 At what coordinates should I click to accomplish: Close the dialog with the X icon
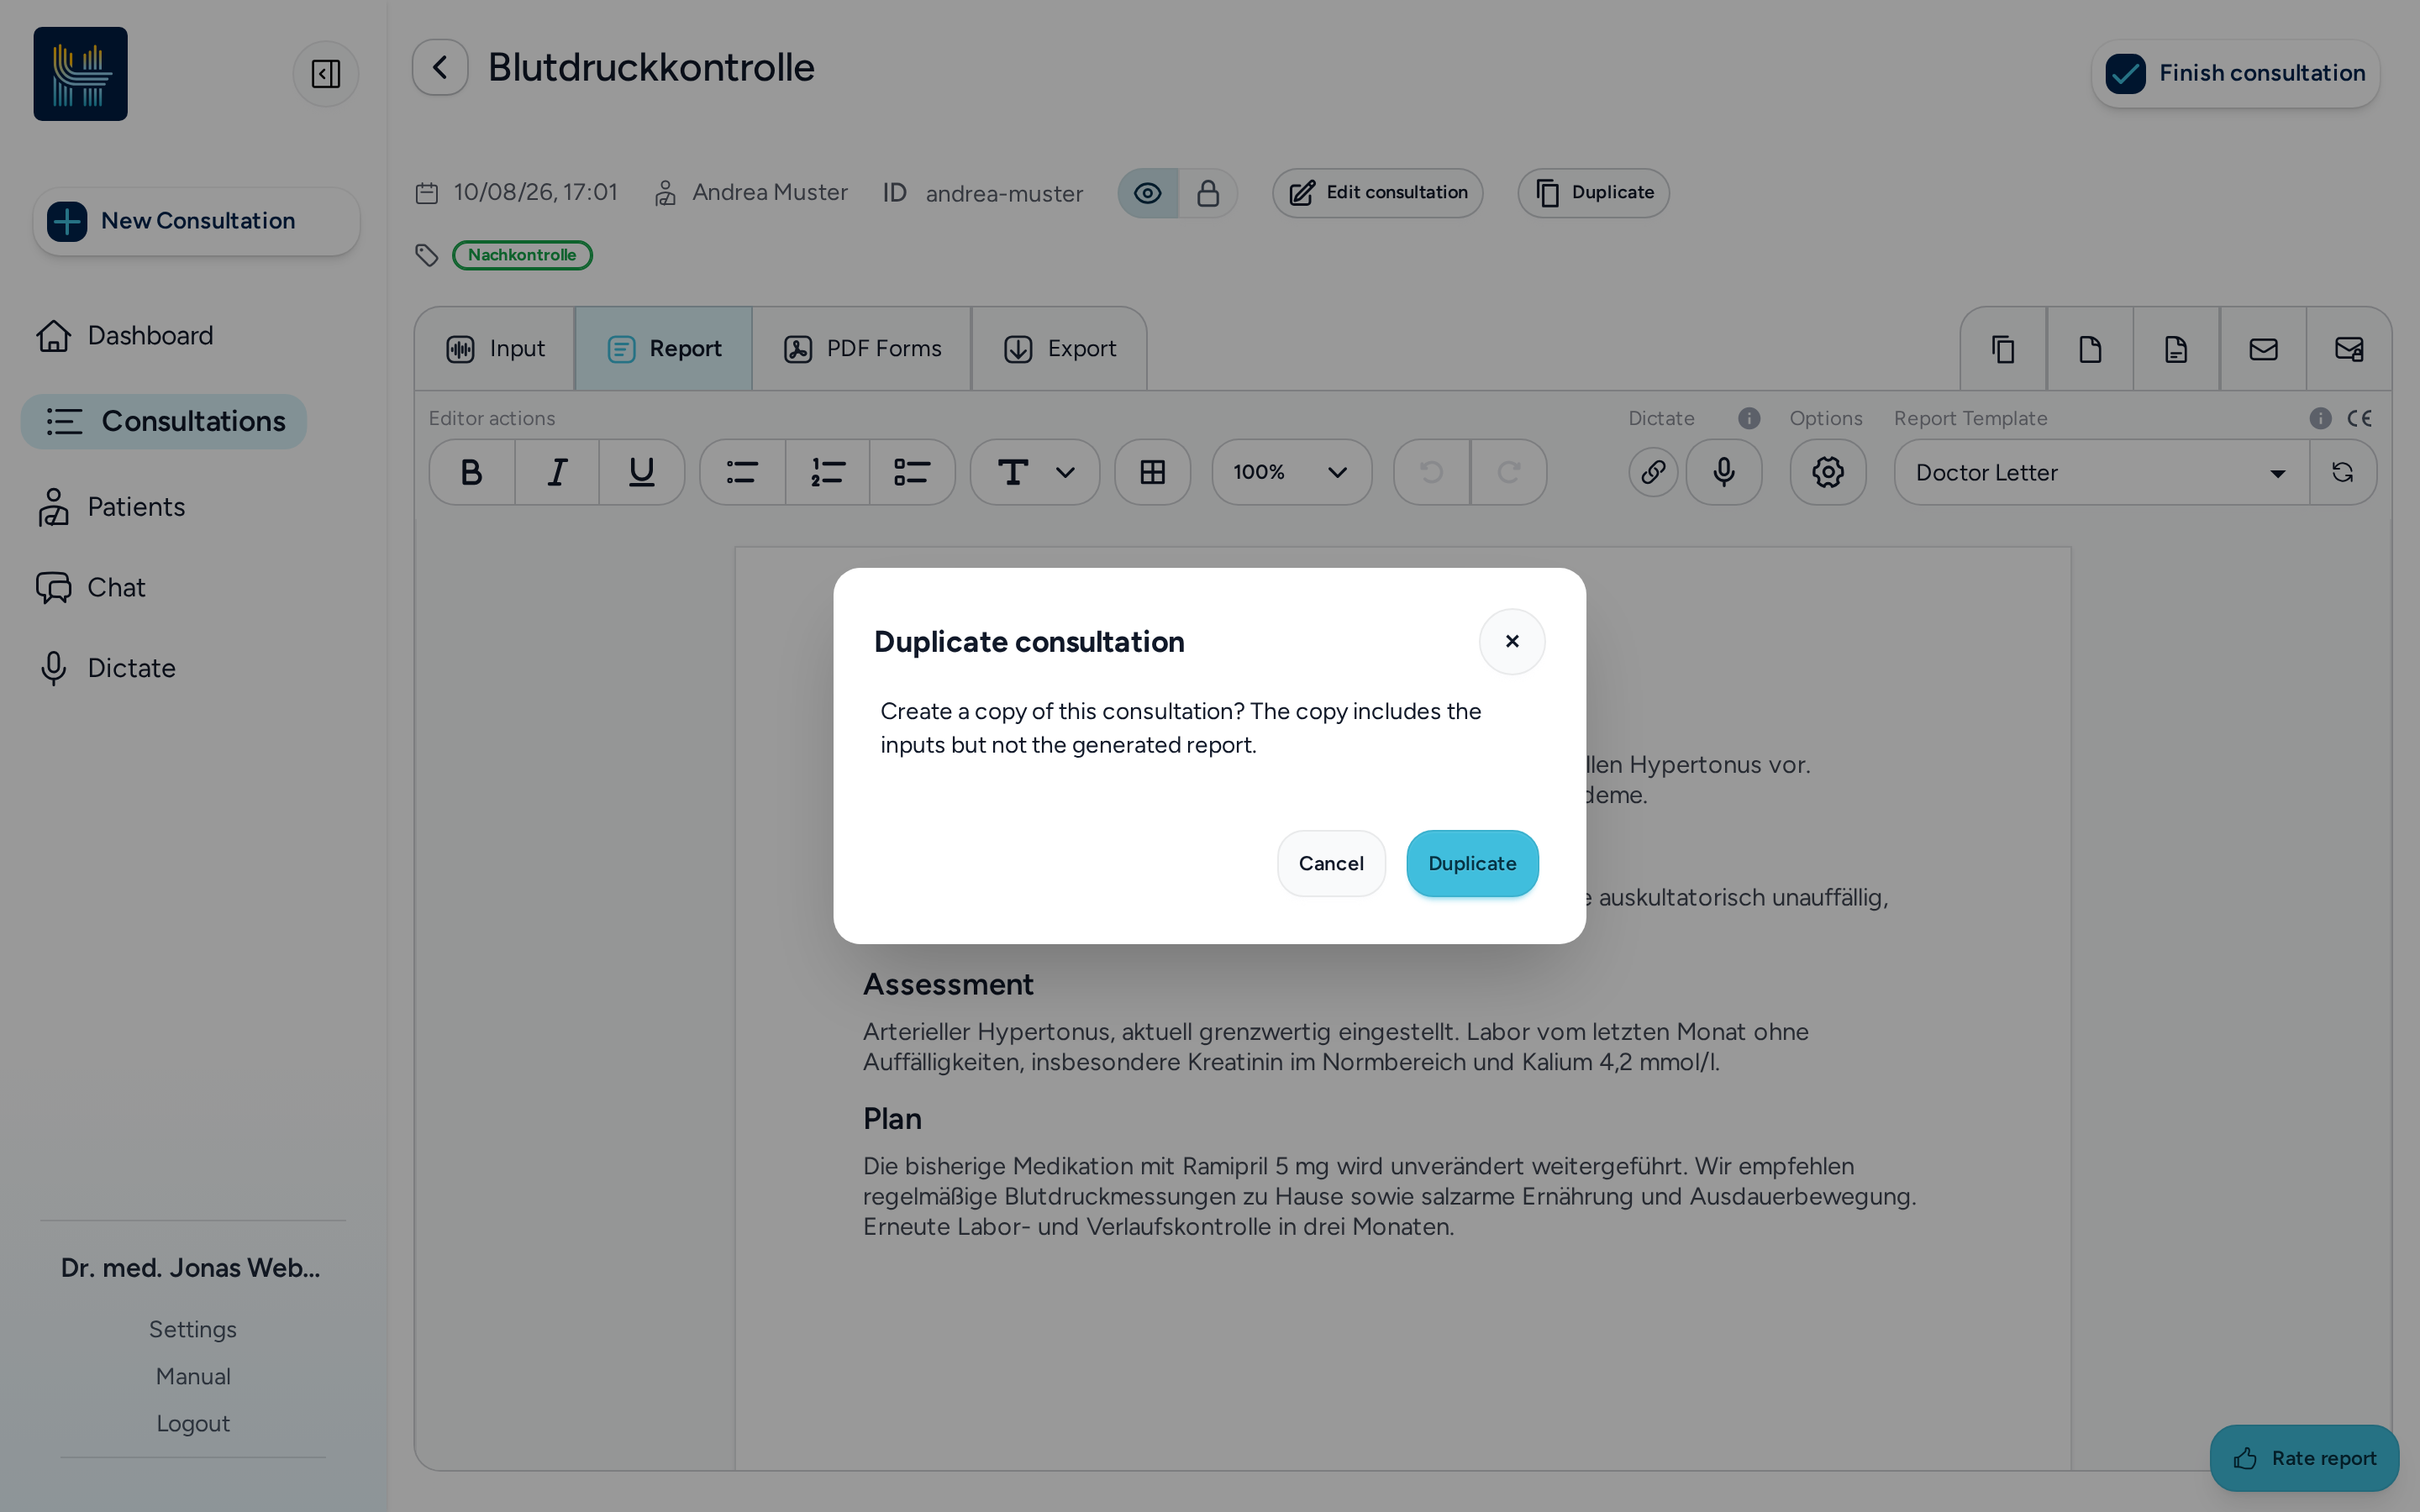point(1512,641)
